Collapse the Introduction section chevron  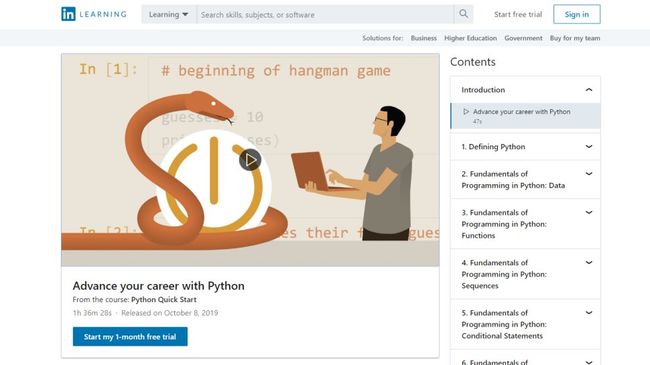coord(589,90)
